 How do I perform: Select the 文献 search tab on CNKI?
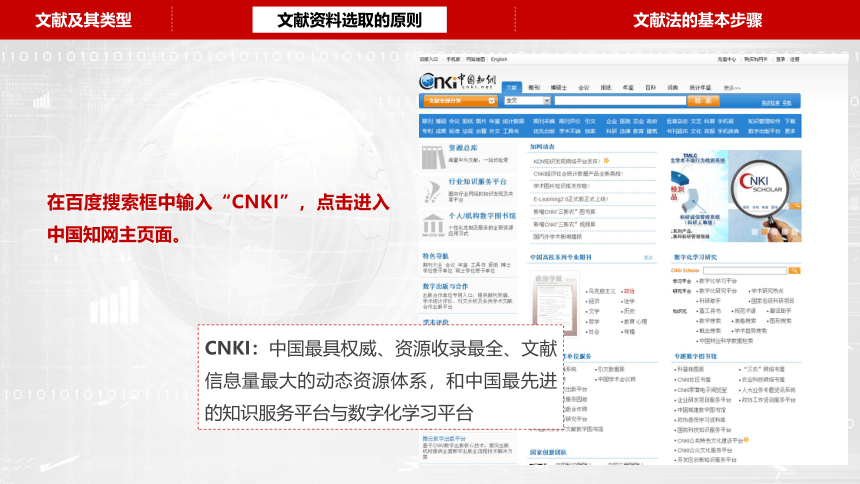tap(512, 88)
